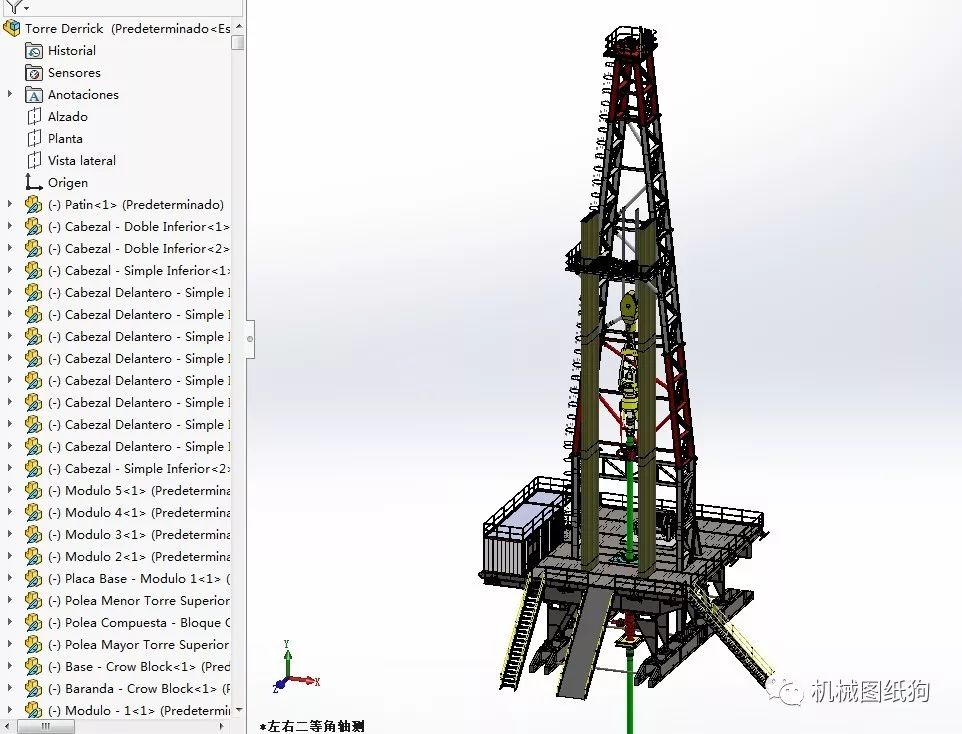Click the Modulo 5<1> part icon
Image resolution: width=962 pixels, height=734 pixels.
click(x=33, y=491)
